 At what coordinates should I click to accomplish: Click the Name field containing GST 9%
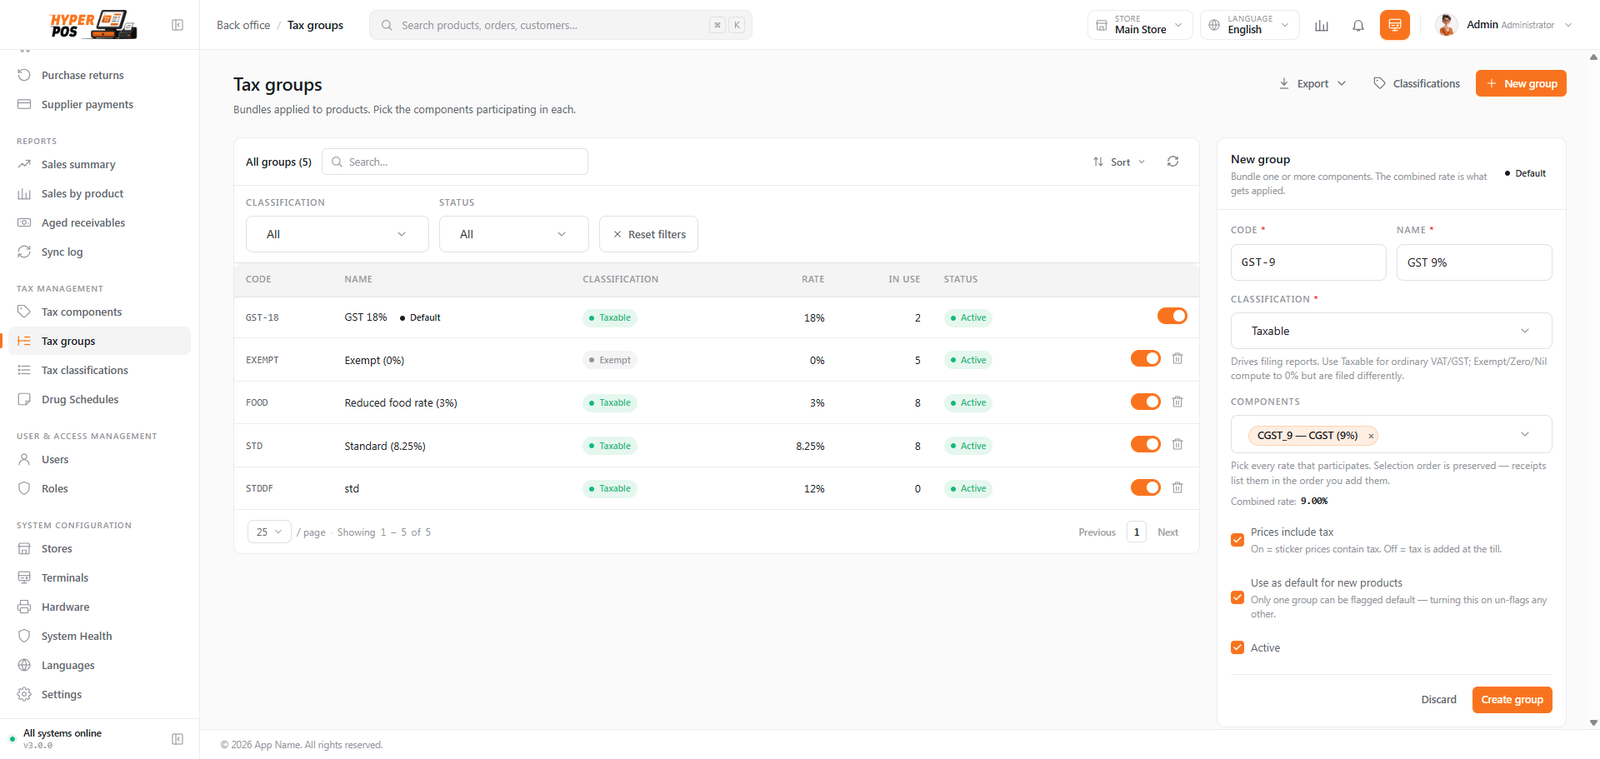point(1474,262)
